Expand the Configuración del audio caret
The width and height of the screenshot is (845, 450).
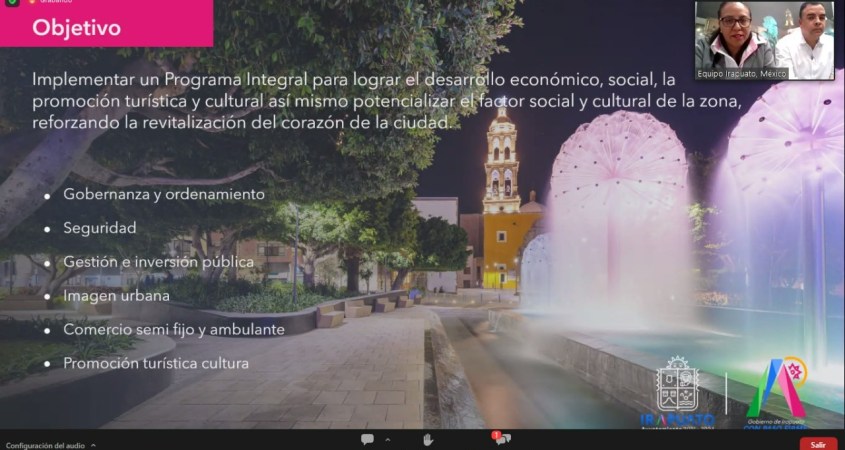93,444
